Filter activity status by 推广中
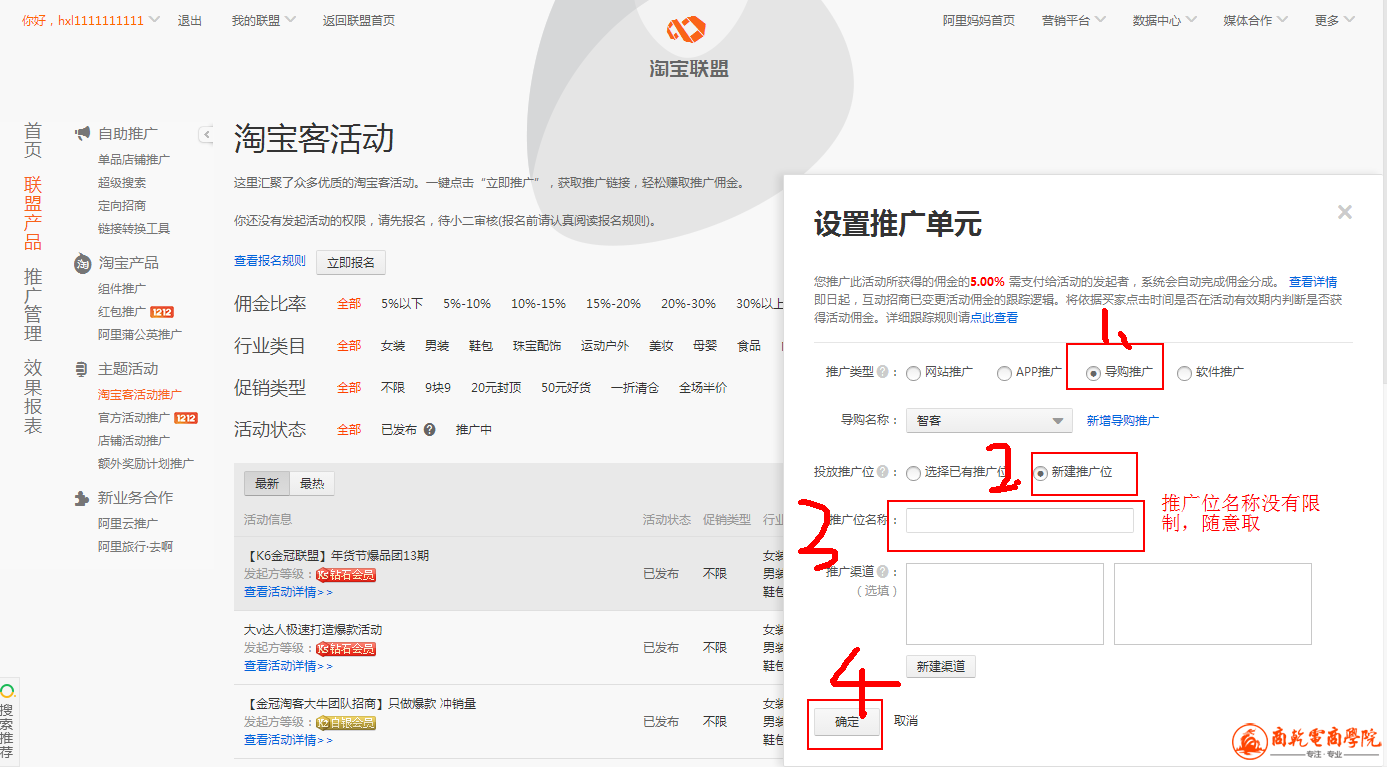This screenshot has width=1387, height=767. pos(473,429)
